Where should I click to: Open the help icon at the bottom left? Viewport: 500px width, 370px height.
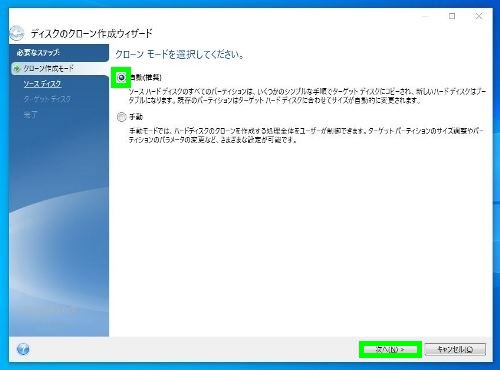(x=23, y=349)
